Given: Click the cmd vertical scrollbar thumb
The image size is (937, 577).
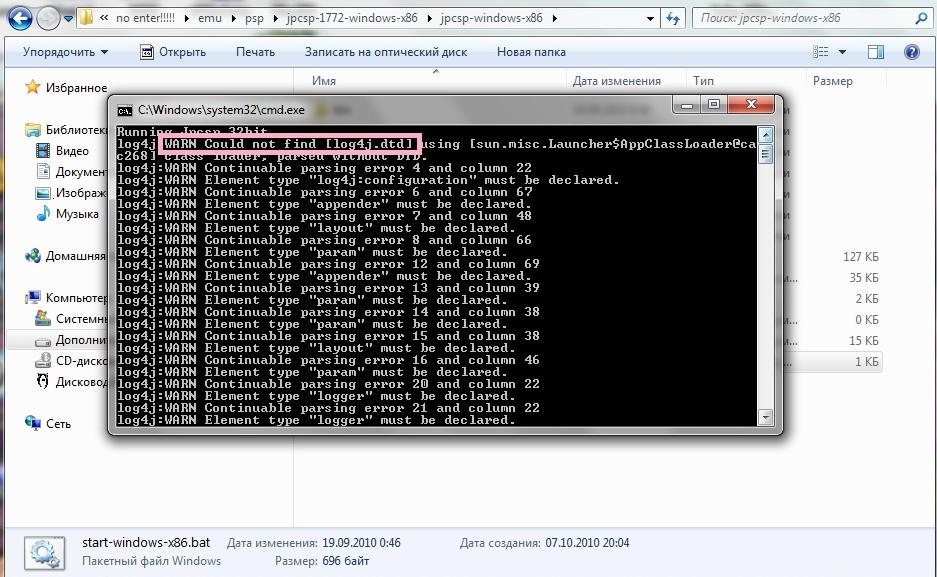Looking at the screenshot, I should [x=765, y=154].
